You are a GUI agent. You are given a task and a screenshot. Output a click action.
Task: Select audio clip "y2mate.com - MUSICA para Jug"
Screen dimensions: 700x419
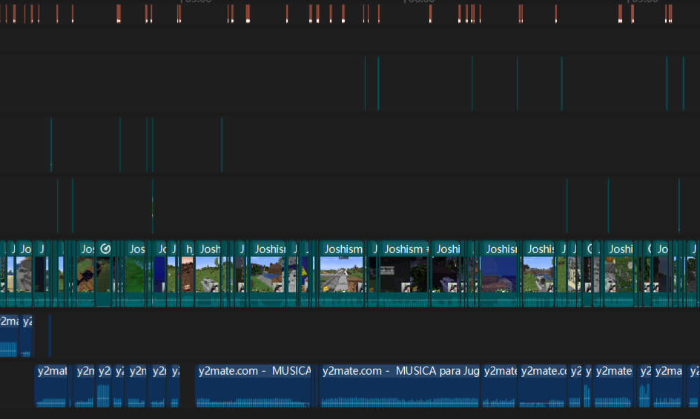(400, 386)
